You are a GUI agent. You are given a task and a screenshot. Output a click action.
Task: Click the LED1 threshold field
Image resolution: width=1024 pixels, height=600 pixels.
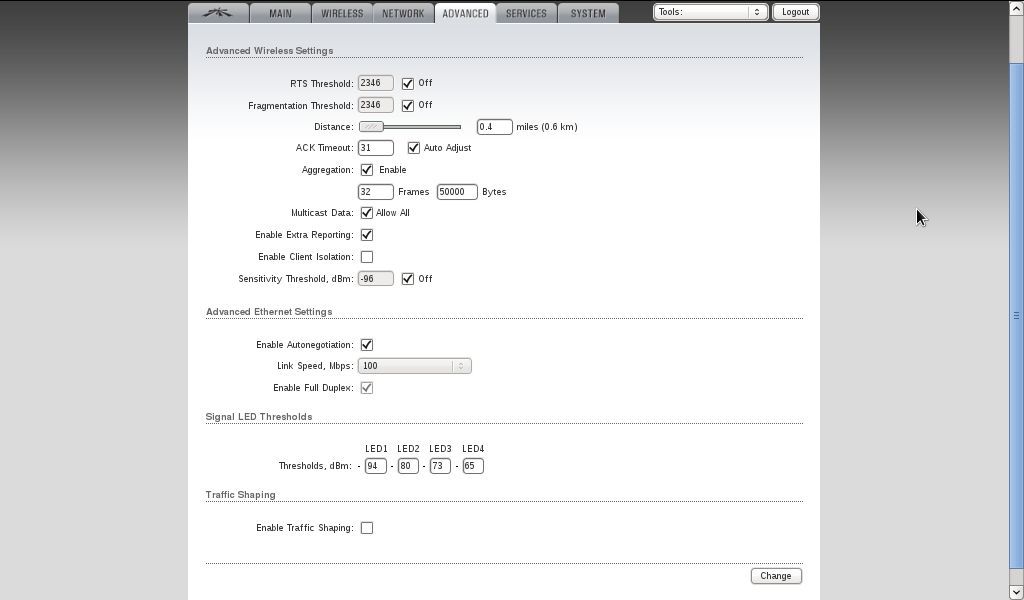376,466
